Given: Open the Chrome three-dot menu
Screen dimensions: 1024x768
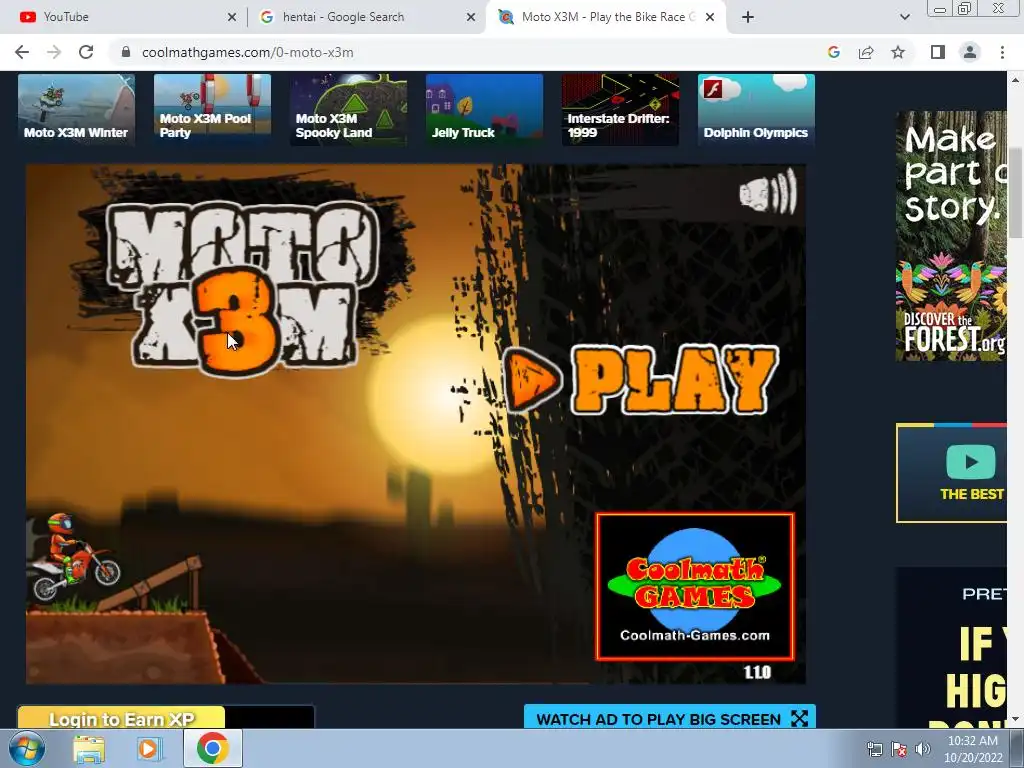Looking at the screenshot, I should click(x=1002, y=52).
